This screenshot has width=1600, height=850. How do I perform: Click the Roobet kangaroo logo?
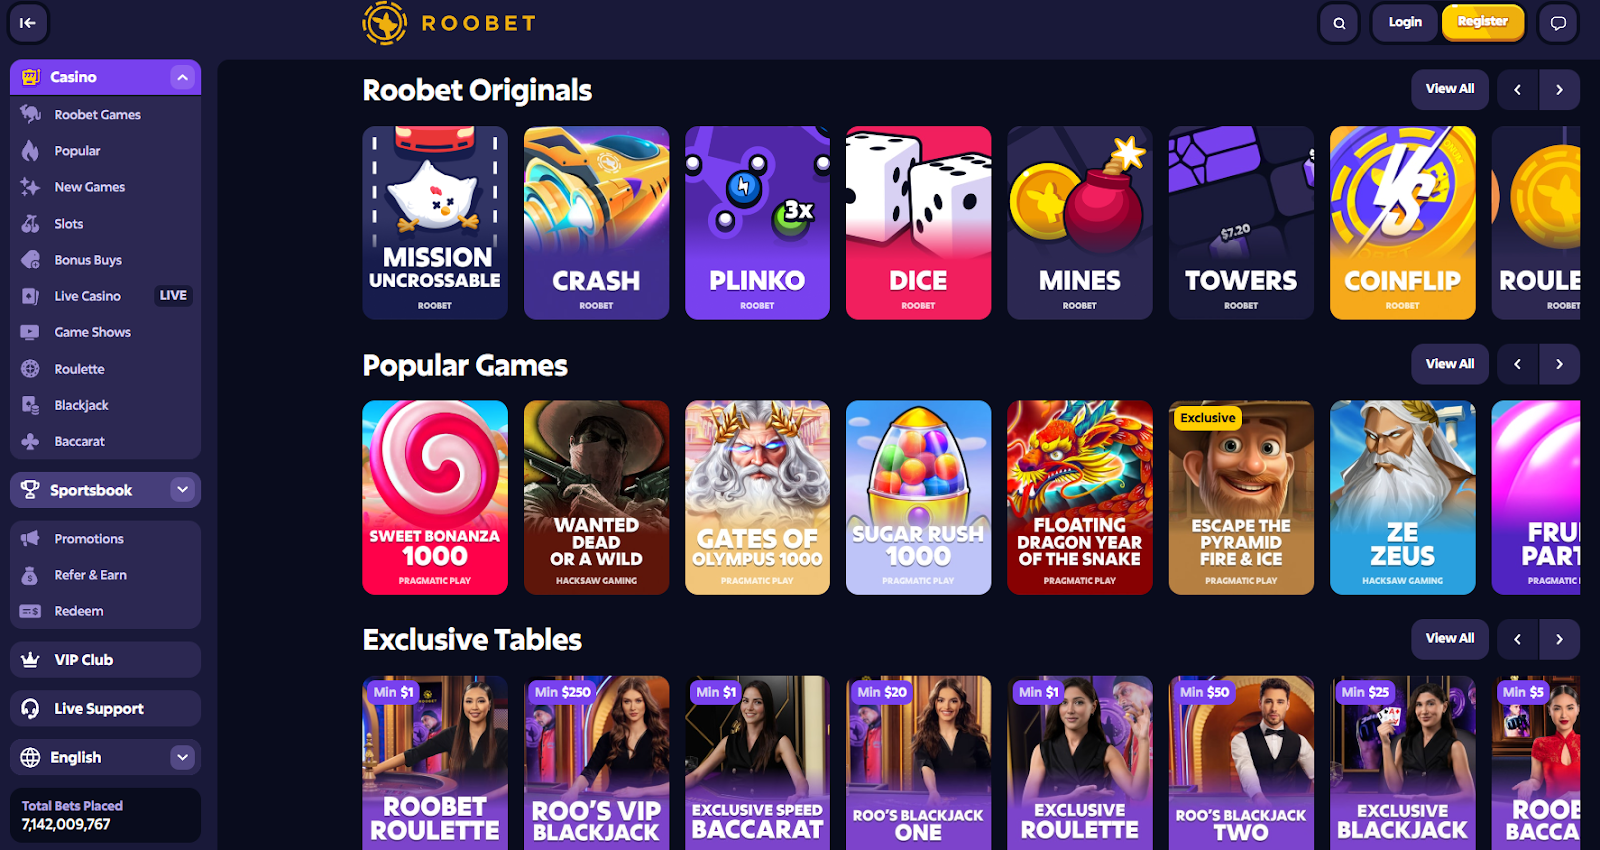(x=384, y=23)
